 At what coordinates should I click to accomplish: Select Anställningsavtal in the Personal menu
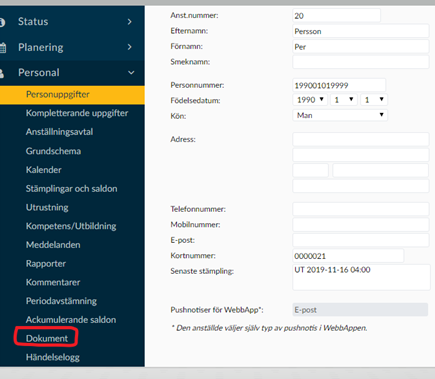tap(59, 132)
